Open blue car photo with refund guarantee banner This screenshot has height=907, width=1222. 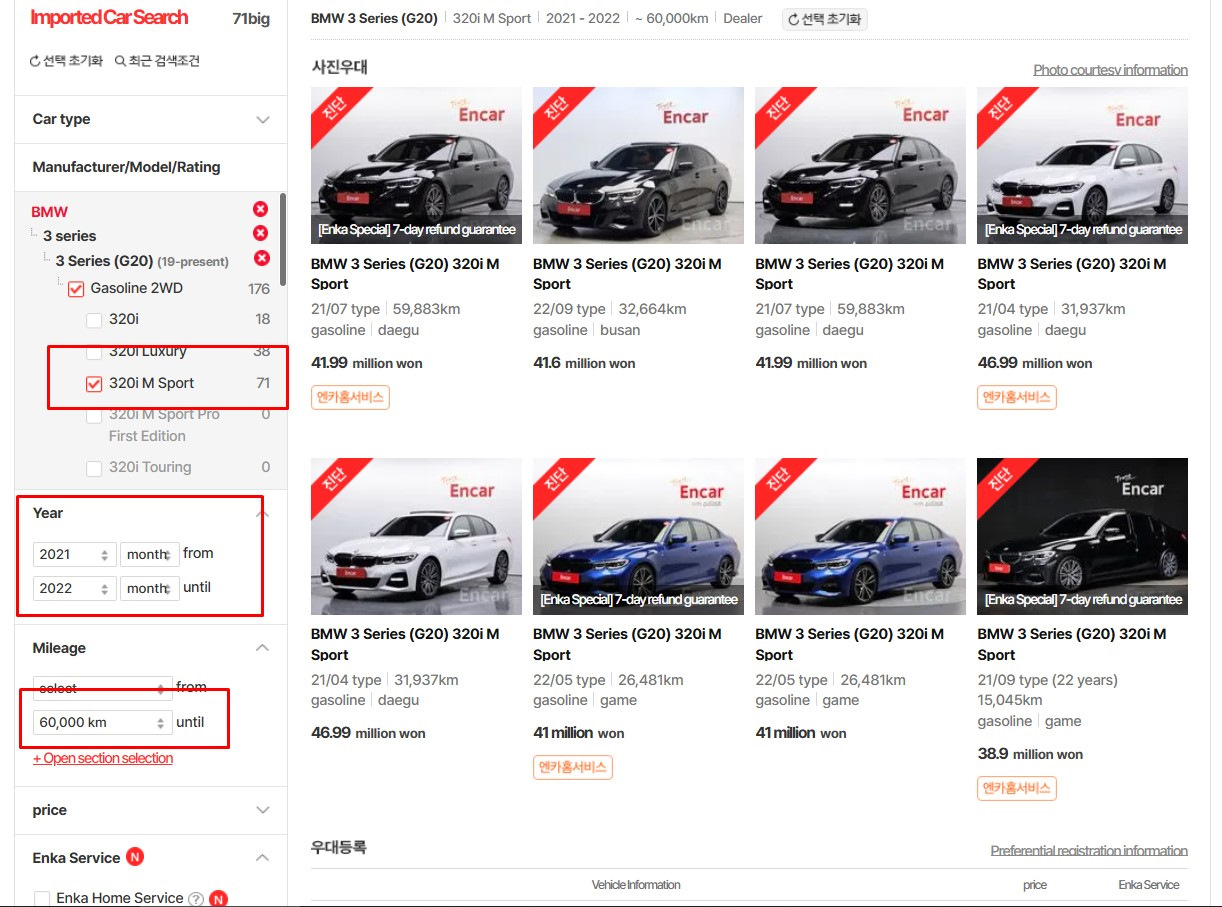tap(638, 536)
